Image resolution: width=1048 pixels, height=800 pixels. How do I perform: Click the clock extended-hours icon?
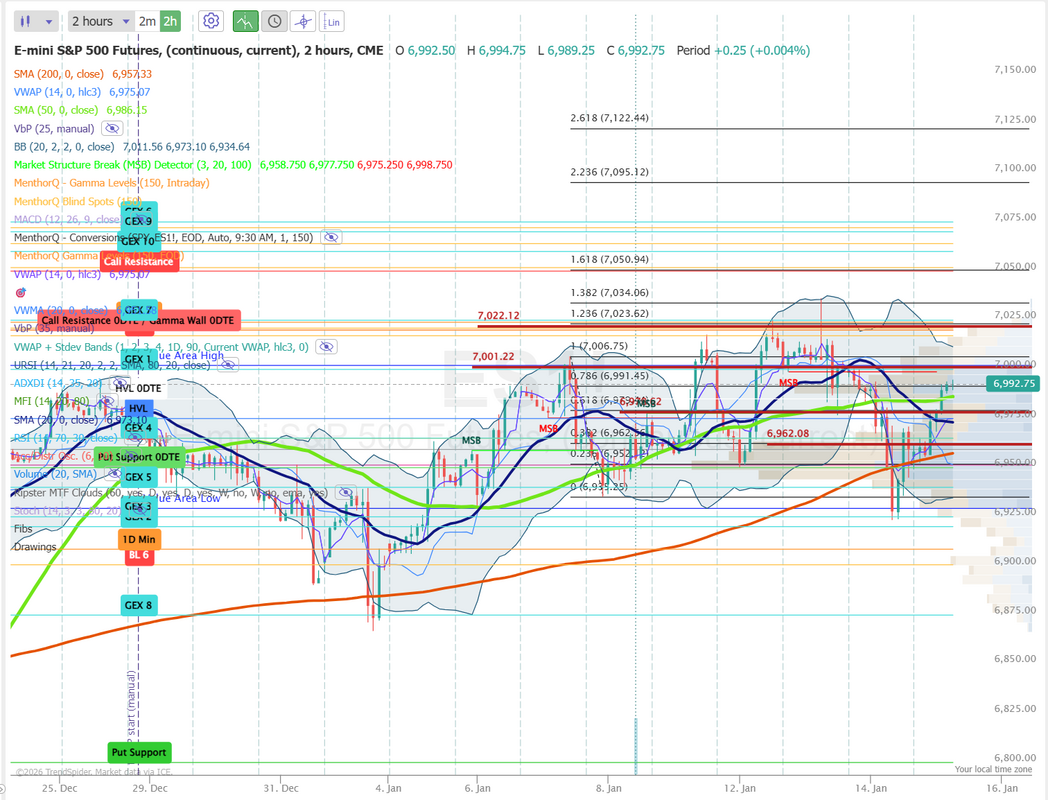tap(274, 21)
